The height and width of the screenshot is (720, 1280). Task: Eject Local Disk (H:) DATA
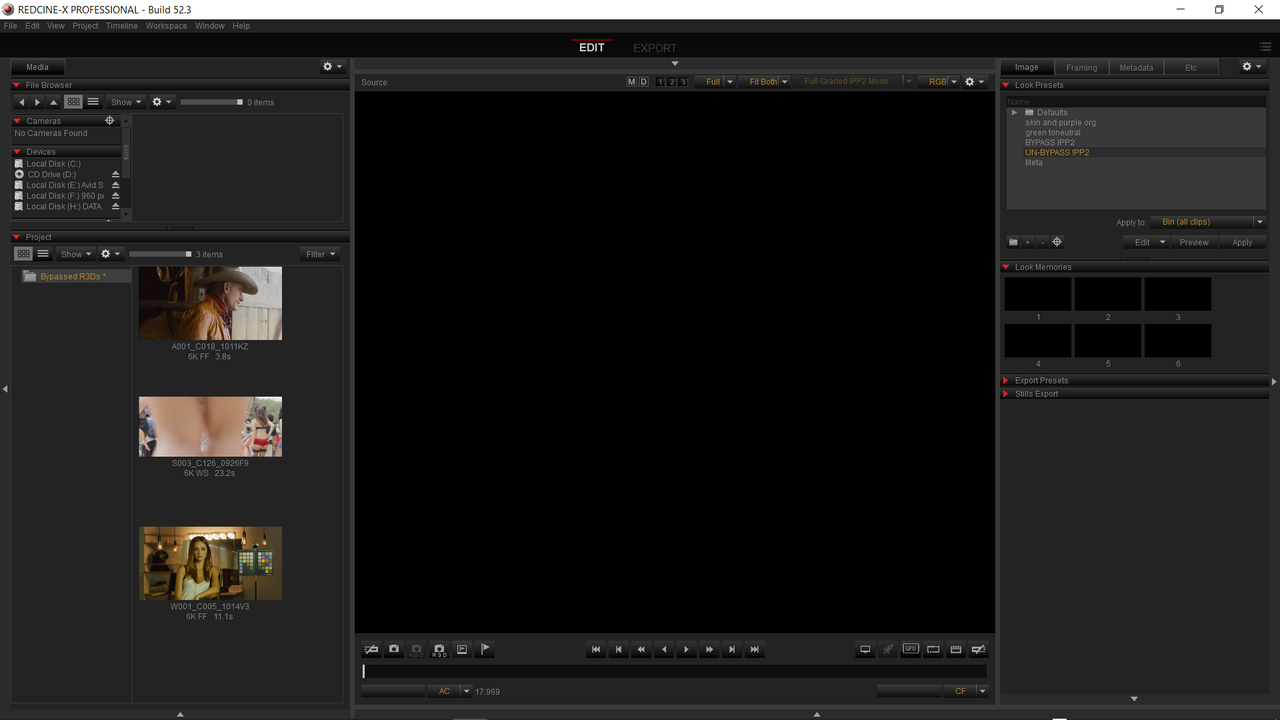click(115, 206)
